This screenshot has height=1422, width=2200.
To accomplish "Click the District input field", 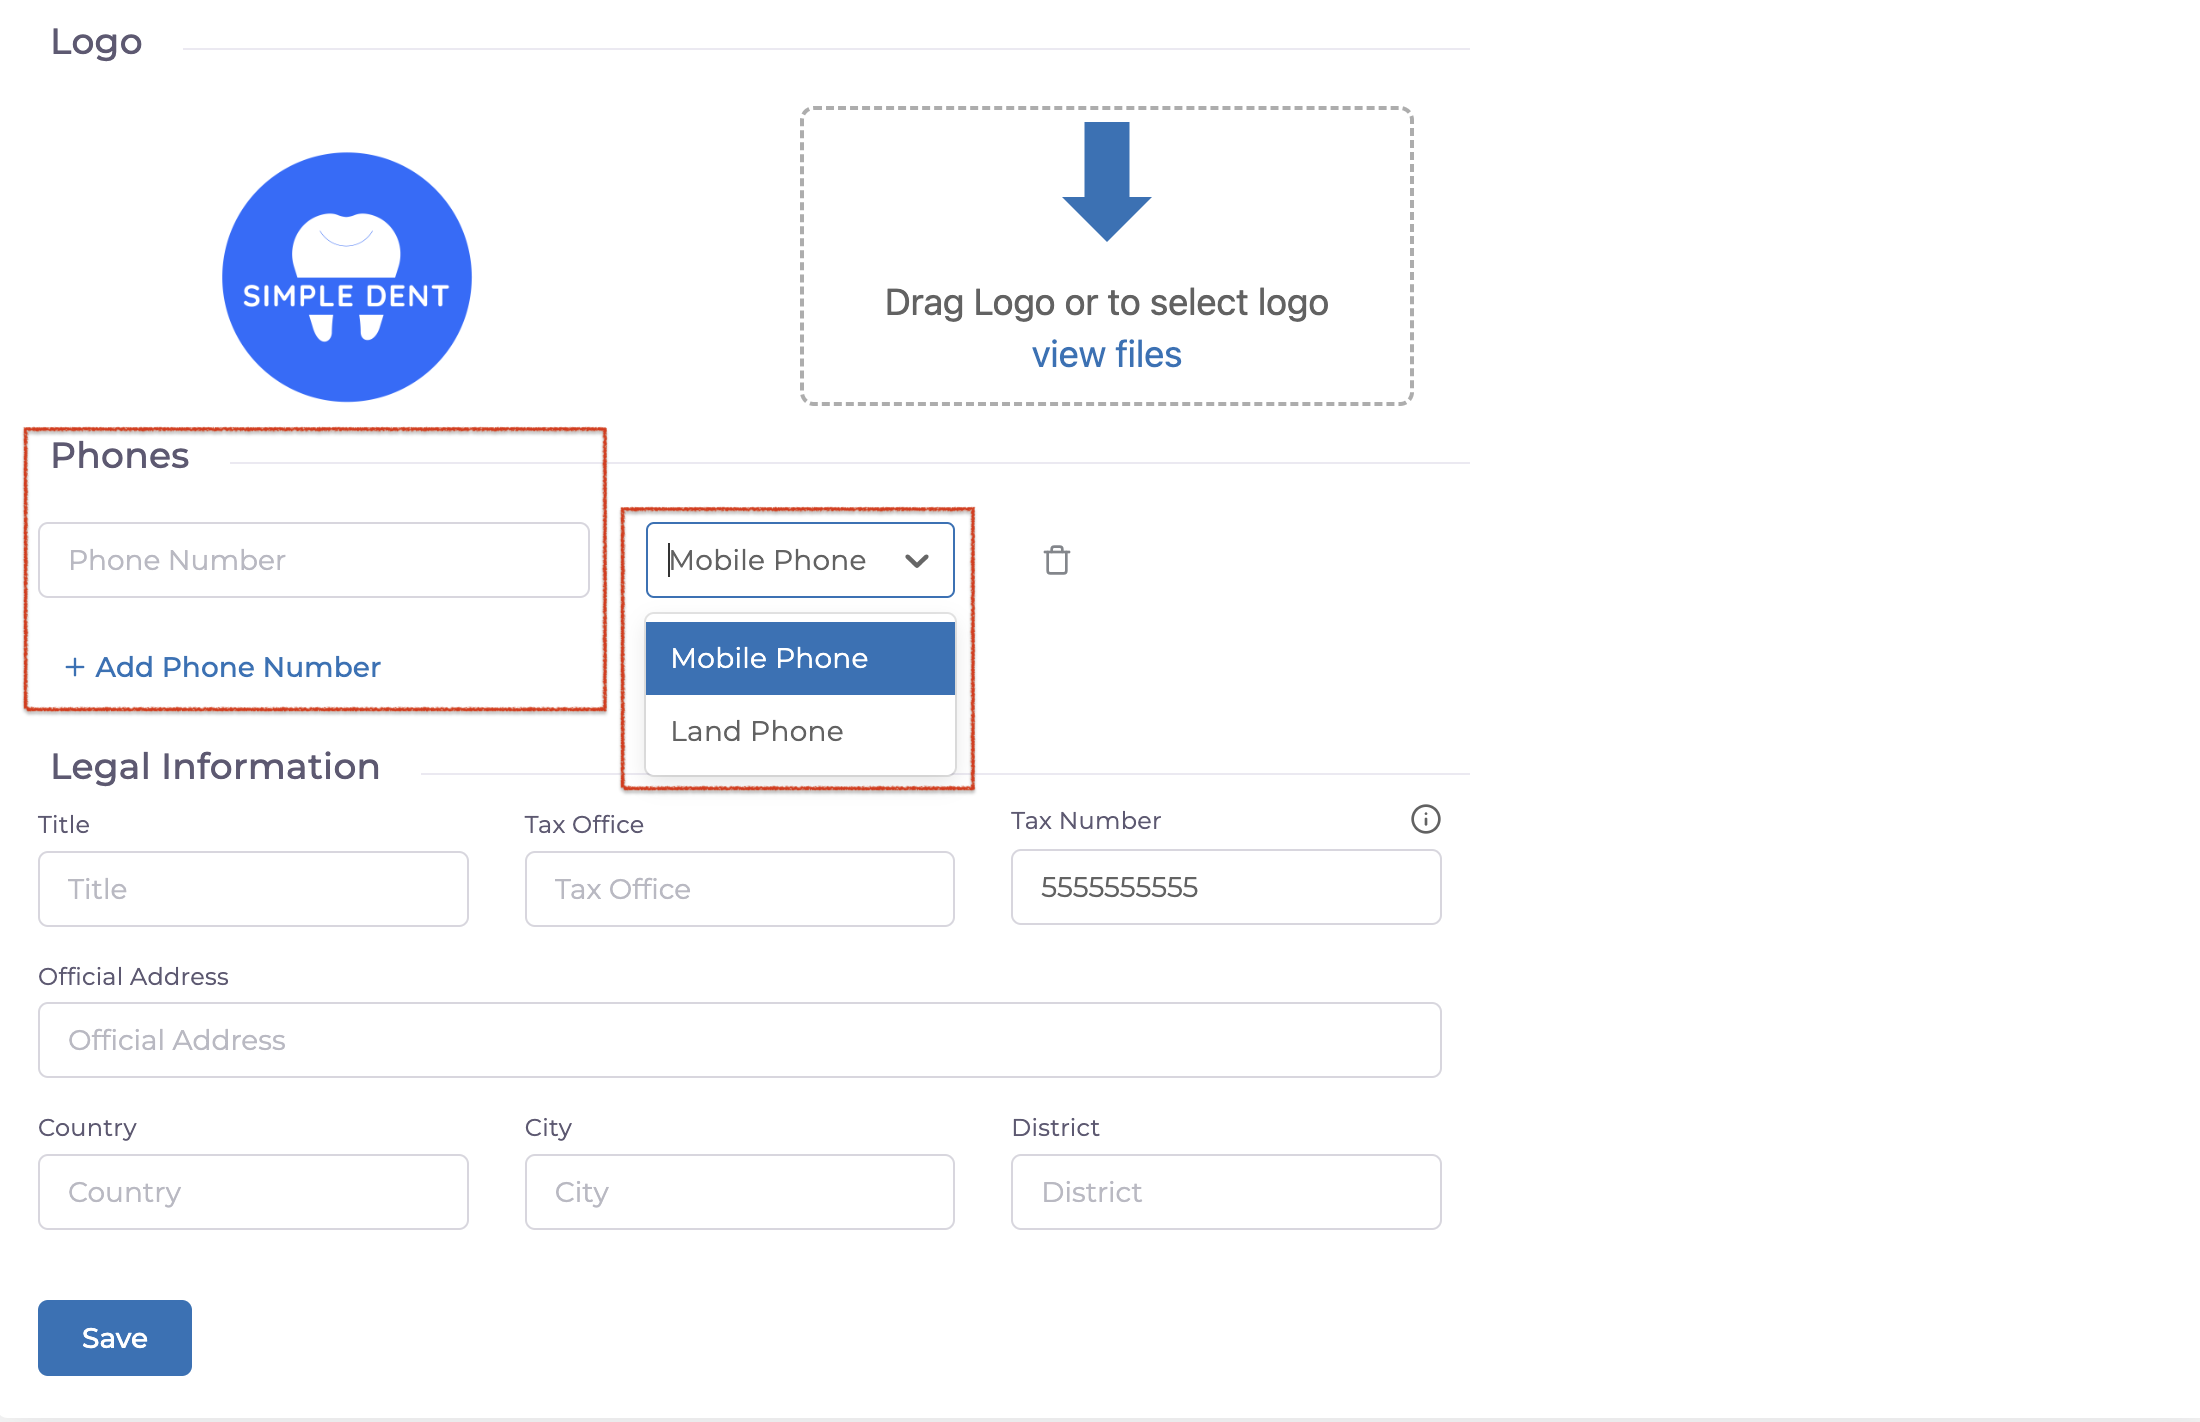I will pos(1225,1192).
